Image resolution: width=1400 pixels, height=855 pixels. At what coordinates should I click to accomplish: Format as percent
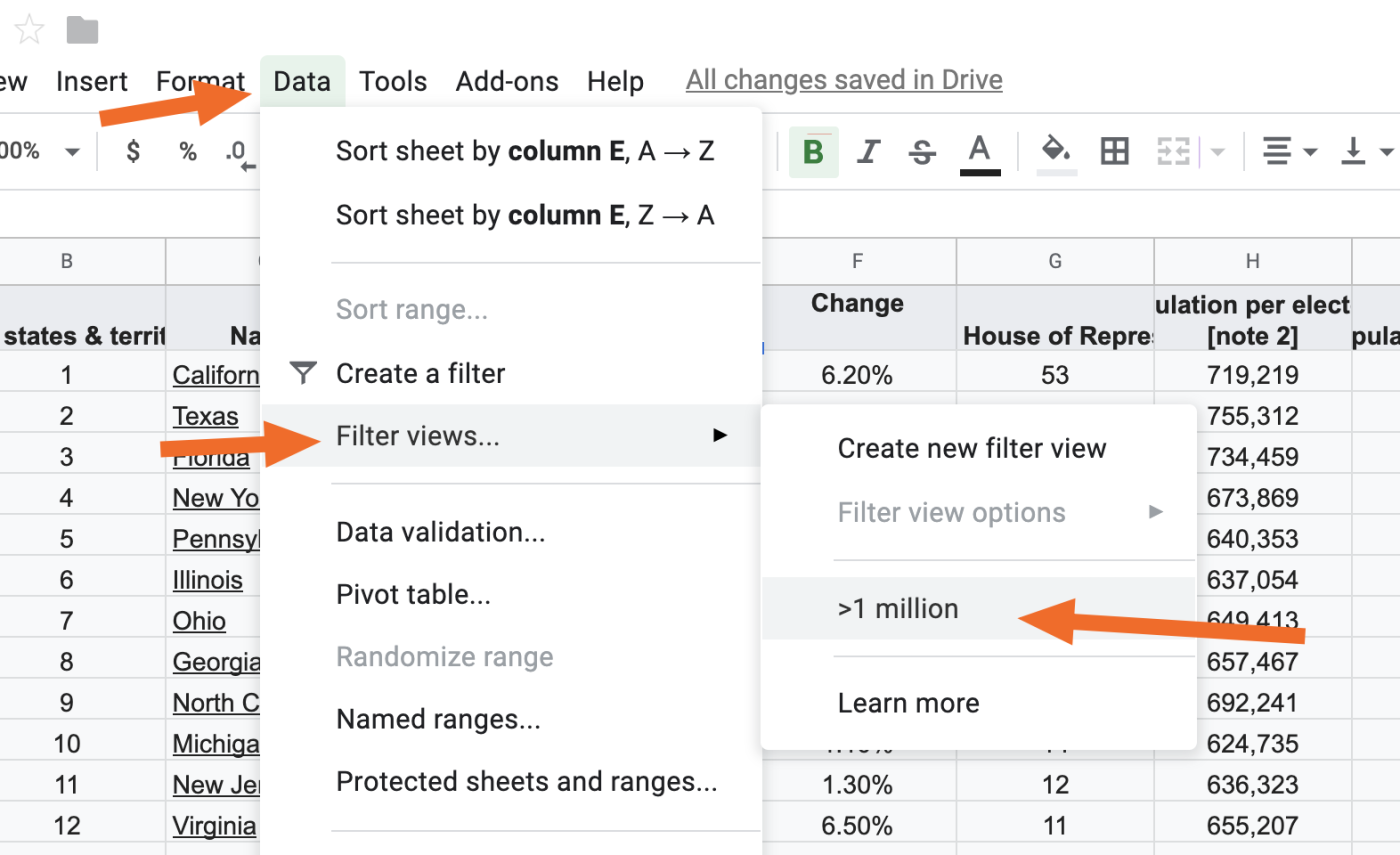click(188, 152)
